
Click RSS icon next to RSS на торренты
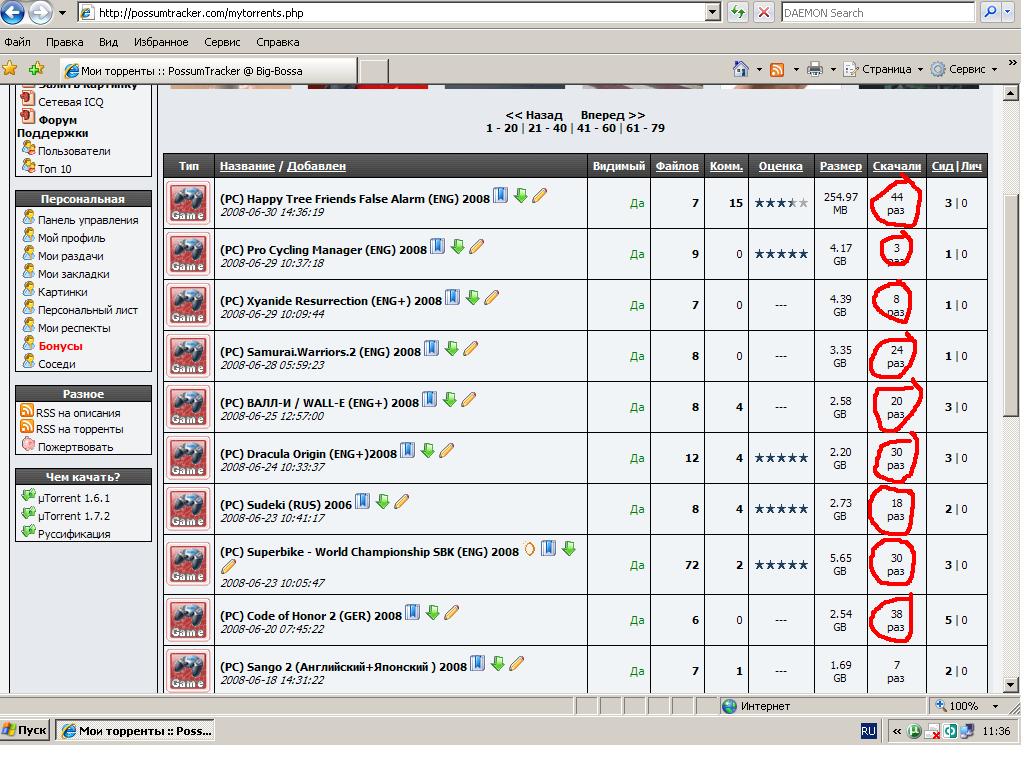coord(27,427)
